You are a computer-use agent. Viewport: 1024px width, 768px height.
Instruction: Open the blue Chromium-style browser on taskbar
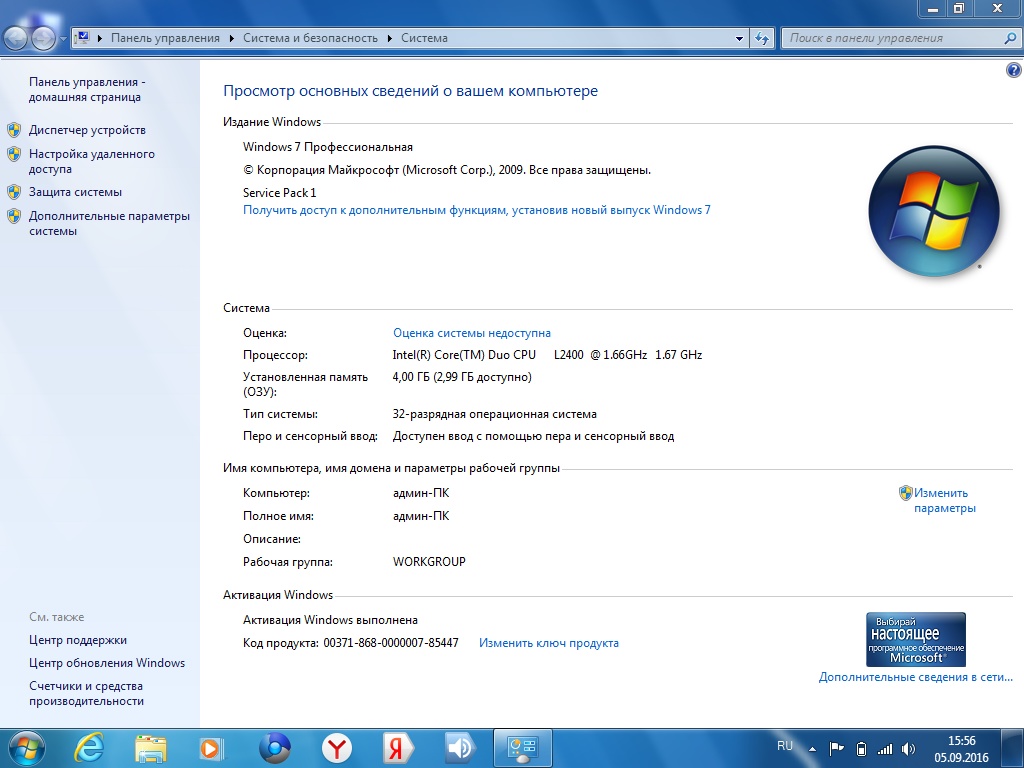[x=274, y=748]
